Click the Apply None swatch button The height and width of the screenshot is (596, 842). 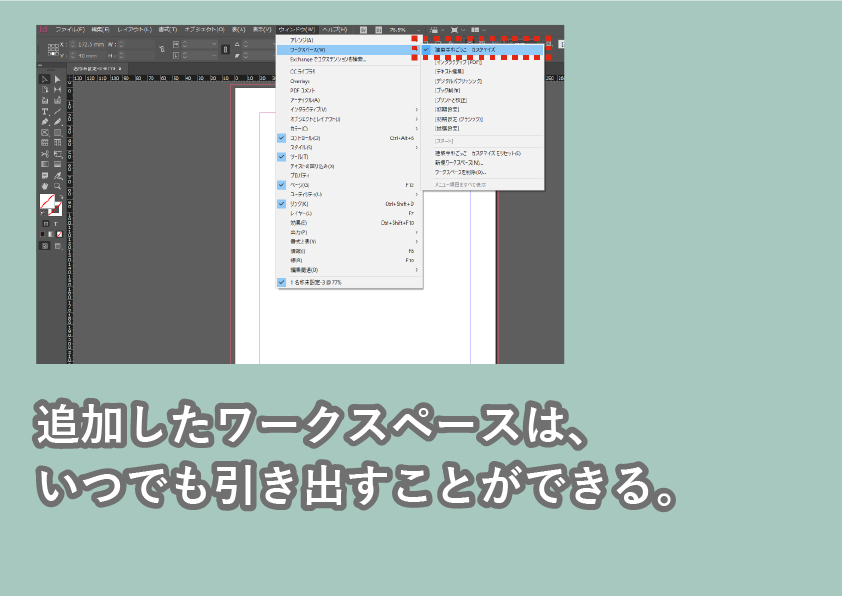click(60, 235)
